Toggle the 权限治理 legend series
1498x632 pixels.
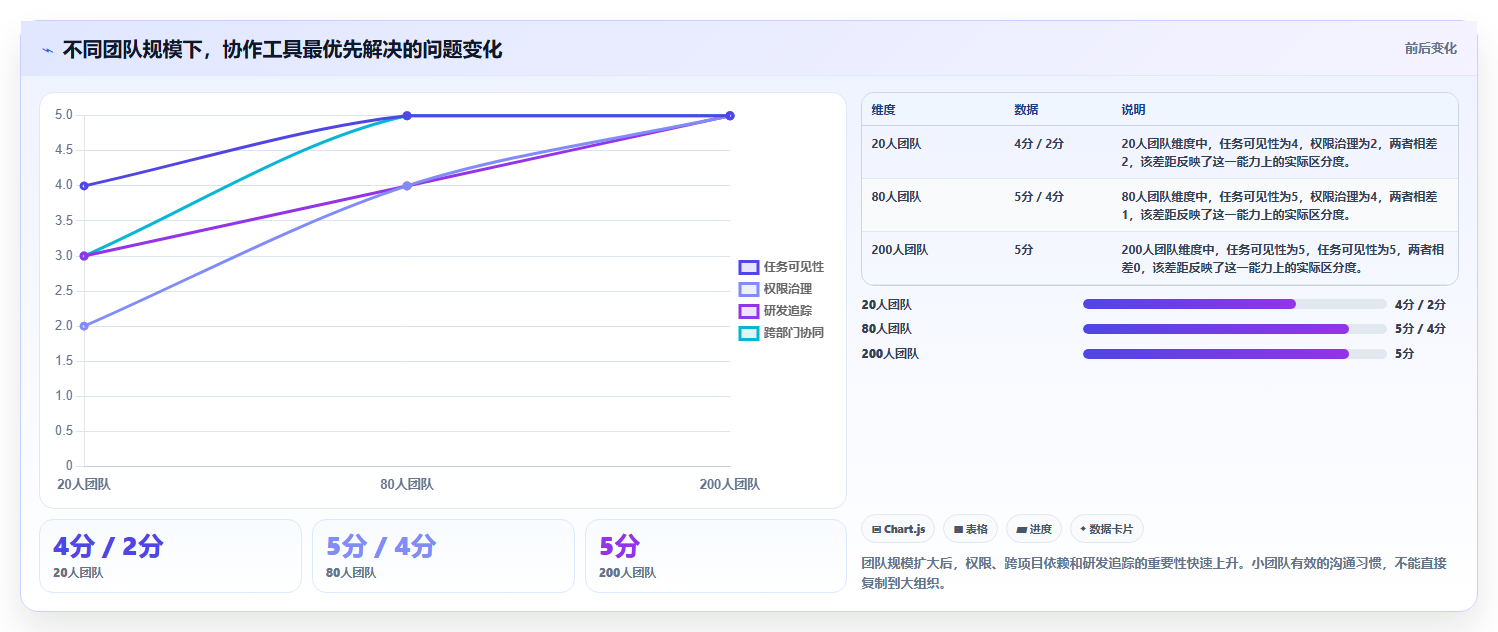point(775,289)
